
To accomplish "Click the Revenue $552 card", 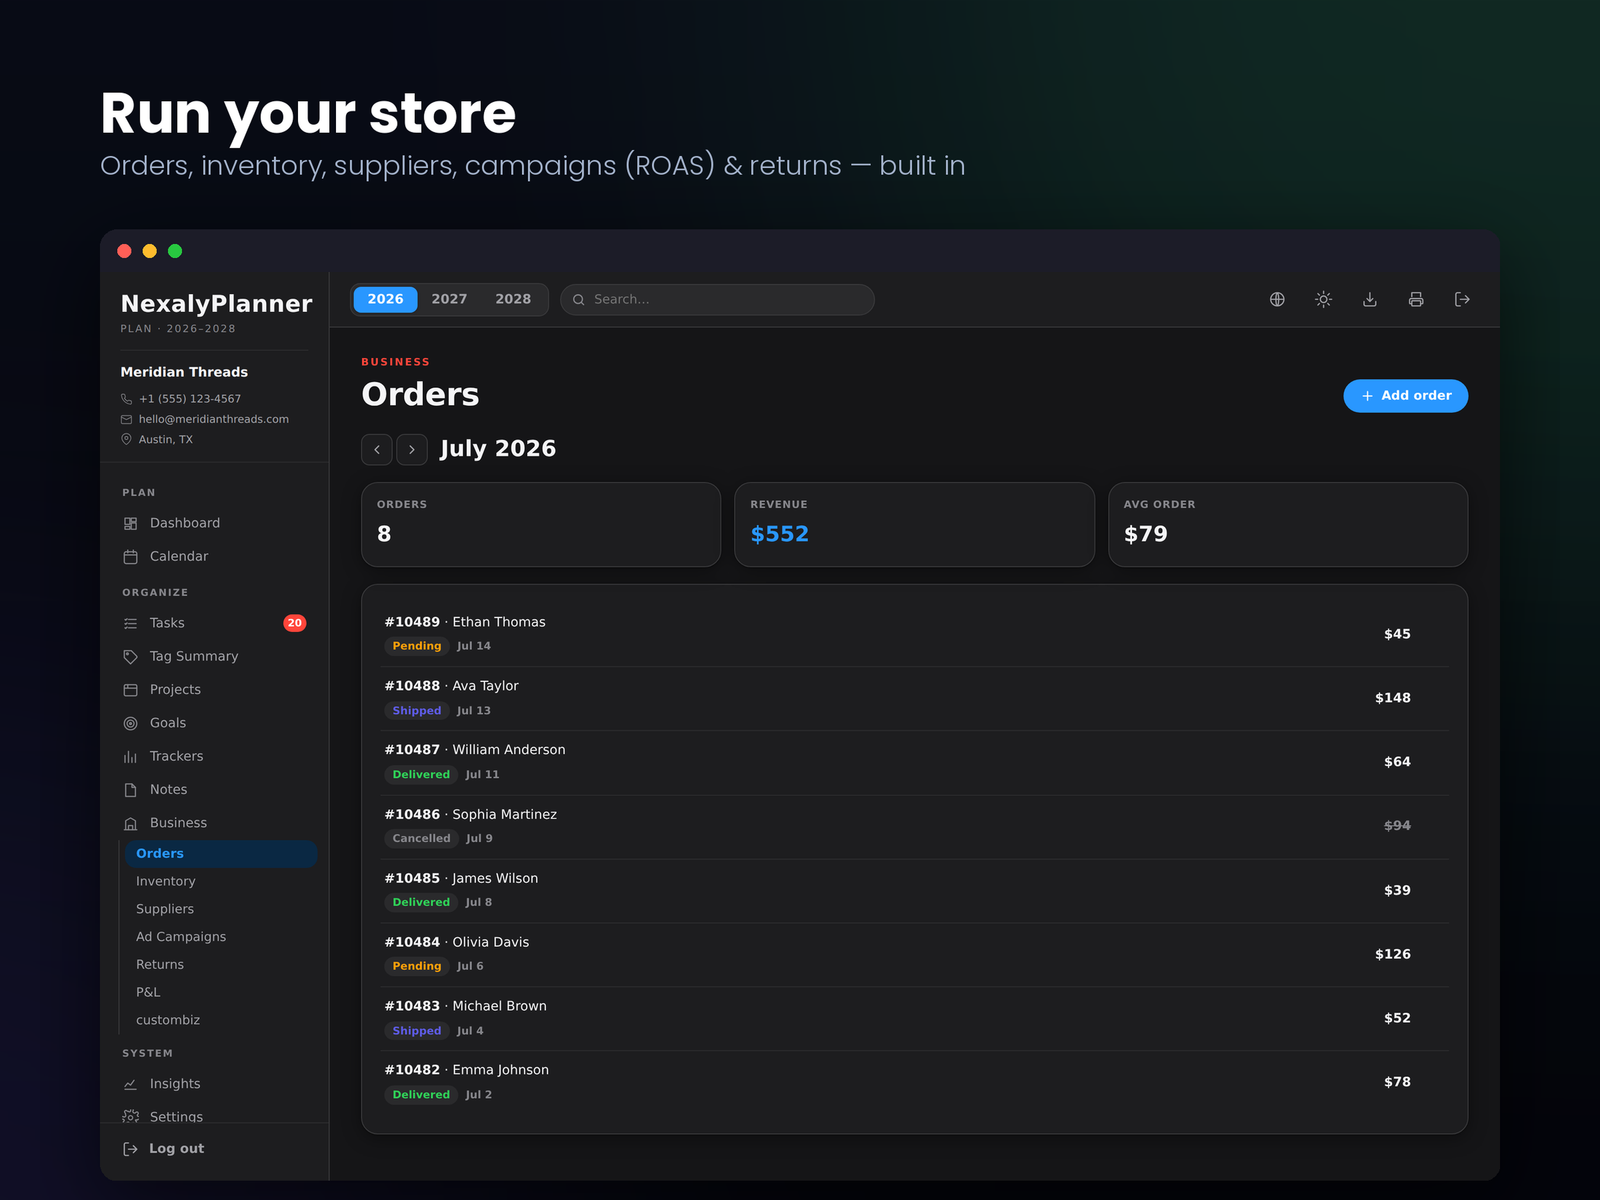I will [914, 525].
